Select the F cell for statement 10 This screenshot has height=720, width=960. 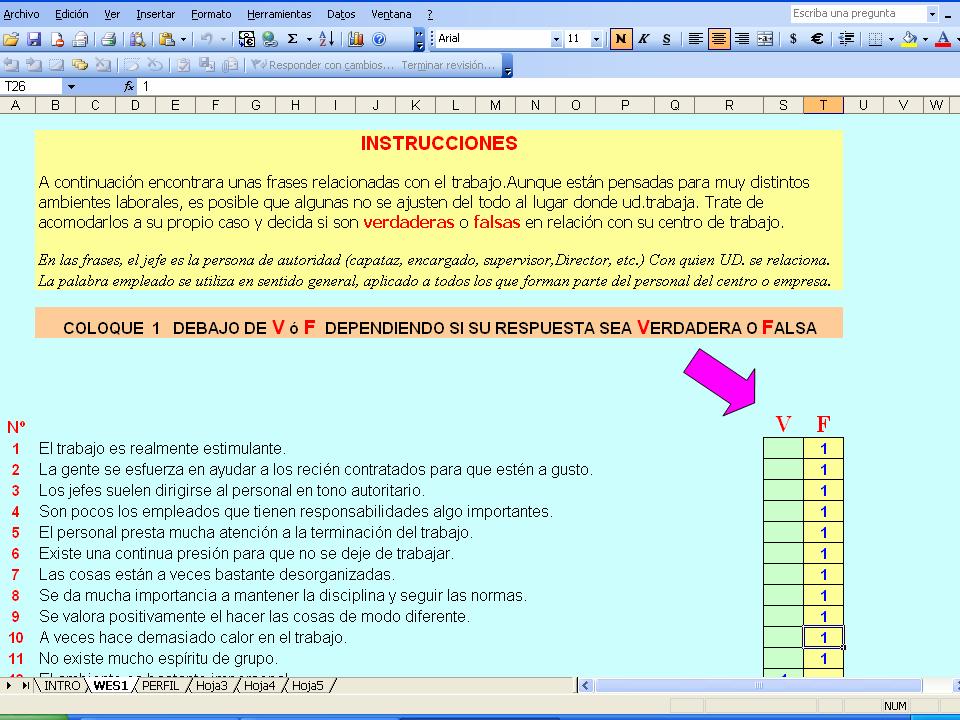click(823, 637)
